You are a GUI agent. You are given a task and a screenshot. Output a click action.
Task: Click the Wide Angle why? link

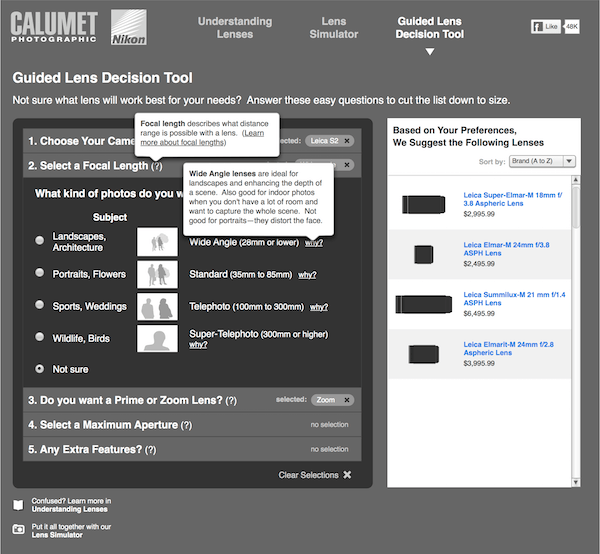314,243
